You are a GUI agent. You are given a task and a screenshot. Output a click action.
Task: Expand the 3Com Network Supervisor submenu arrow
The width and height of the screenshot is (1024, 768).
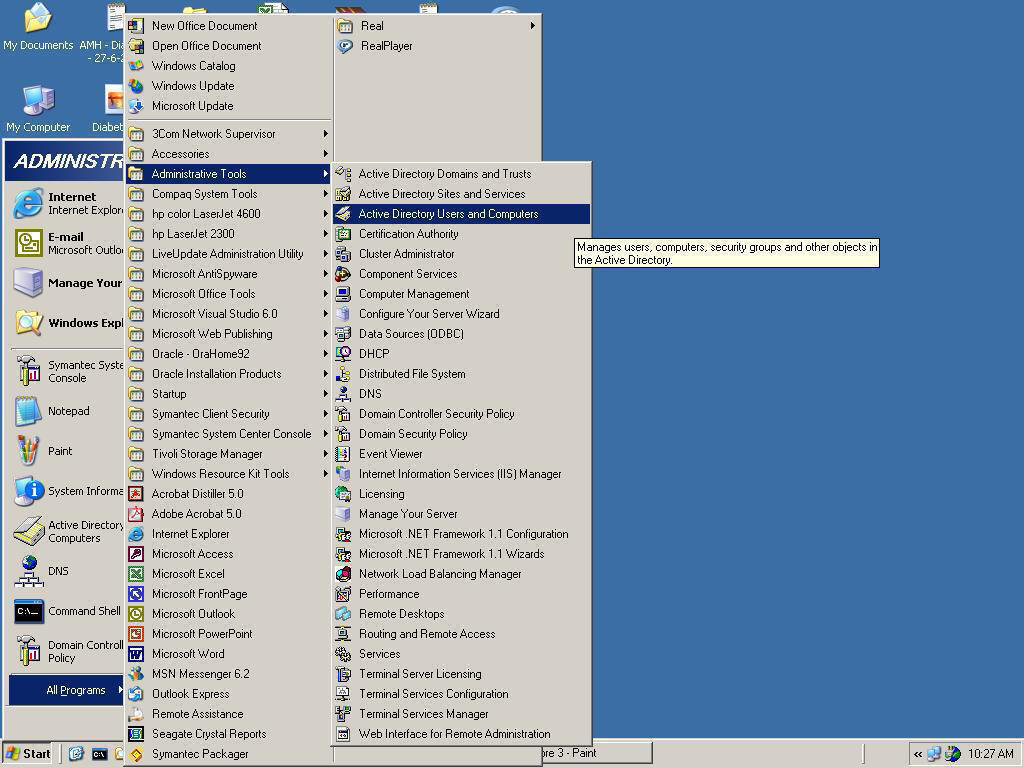[x=325, y=134]
